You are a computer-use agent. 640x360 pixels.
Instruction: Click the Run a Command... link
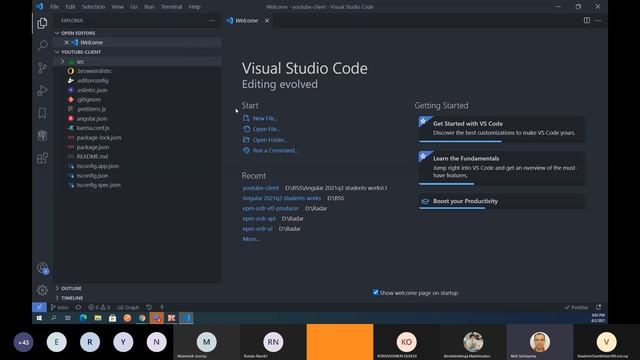point(275,150)
